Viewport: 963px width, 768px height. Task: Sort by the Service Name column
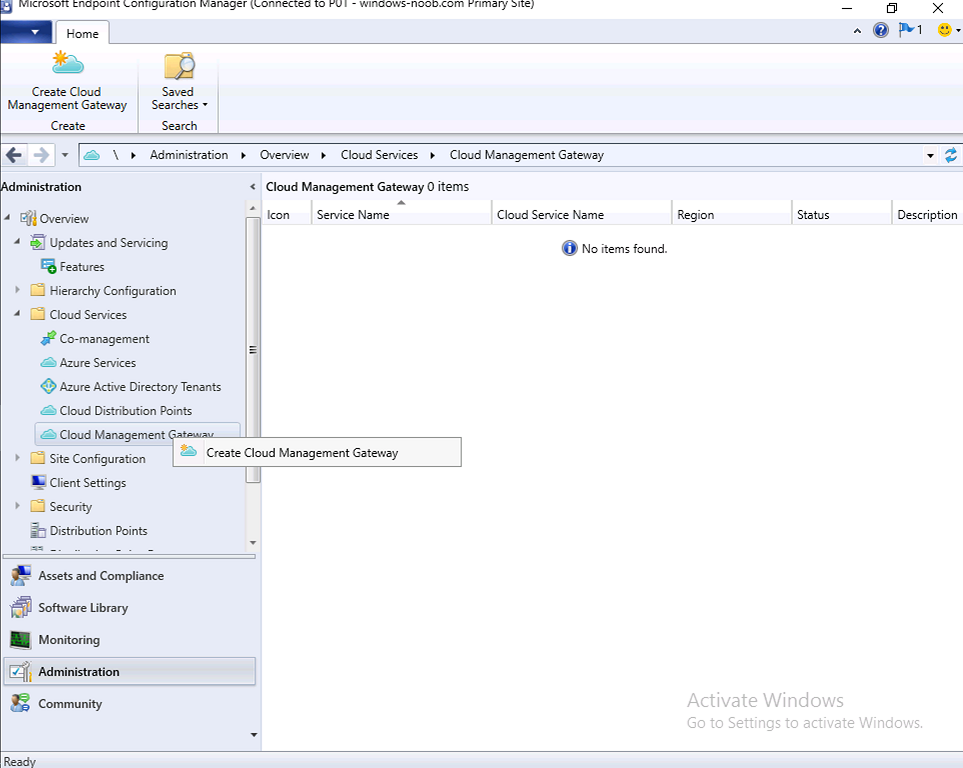402,214
